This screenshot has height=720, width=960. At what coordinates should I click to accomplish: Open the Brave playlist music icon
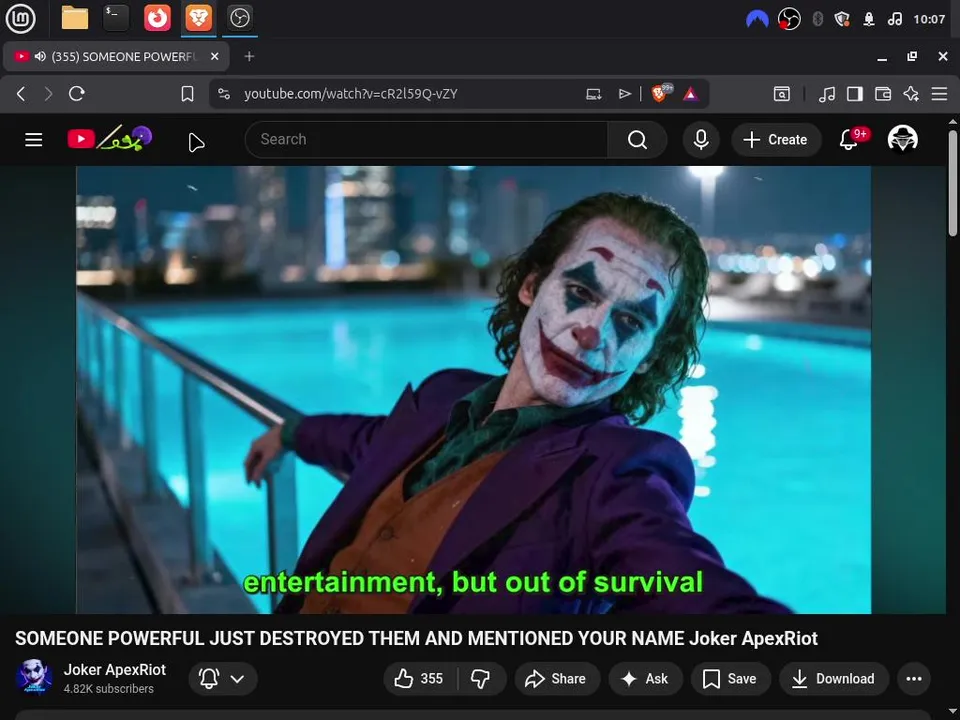[x=827, y=94]
